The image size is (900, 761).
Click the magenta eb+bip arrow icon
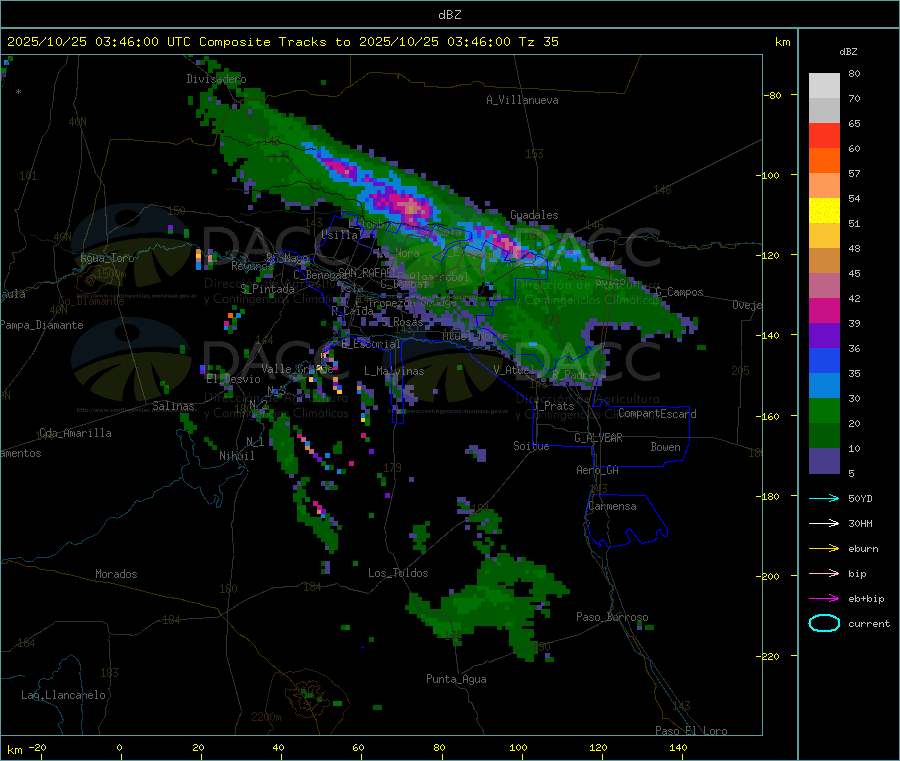(x=824, y=598)
